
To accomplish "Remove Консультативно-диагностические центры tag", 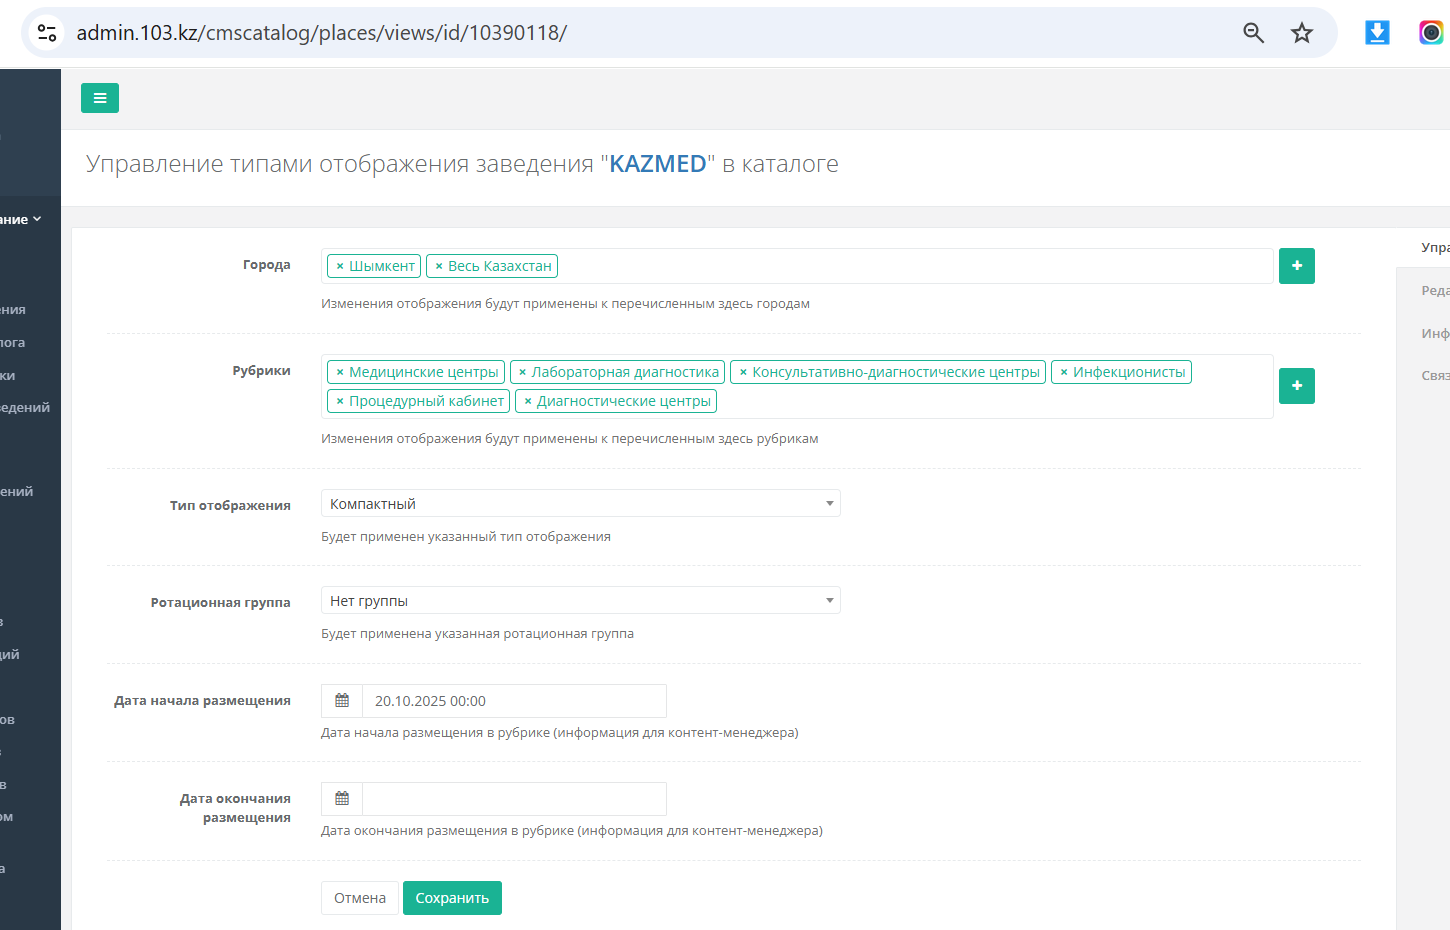I will tap(743, 372).
